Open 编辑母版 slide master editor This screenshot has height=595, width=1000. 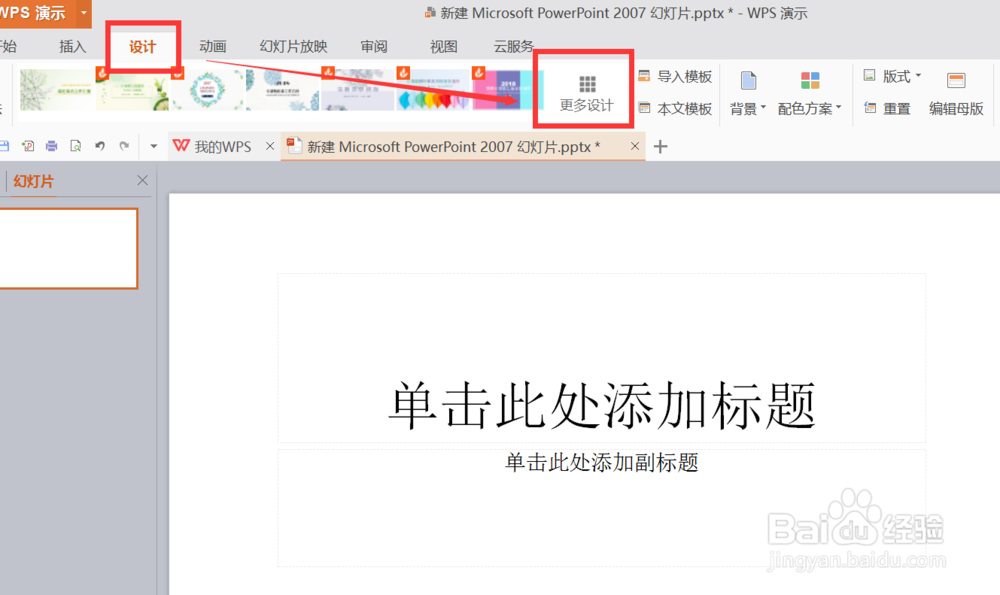point(956,93)
